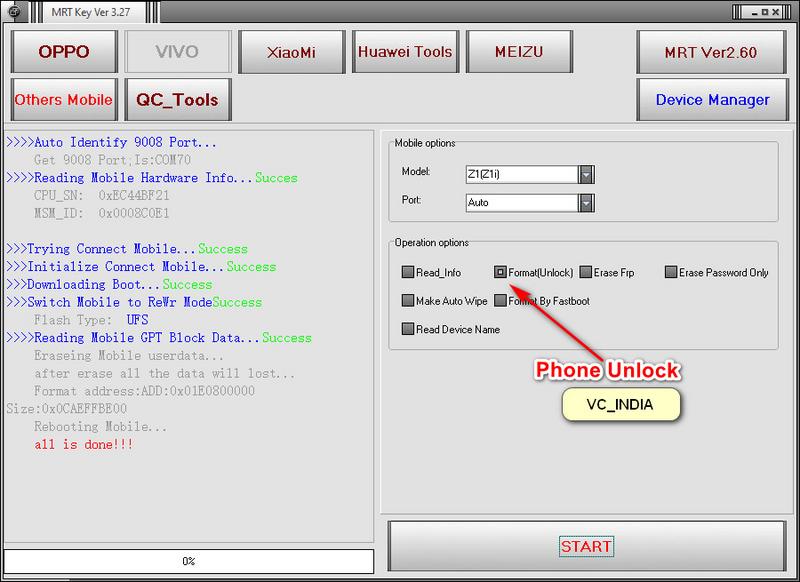Image resolution: width=800 pixels, height=582 pixels.
Task: Switch to the XiaoMi tools
Action: [x=291, y=52]
